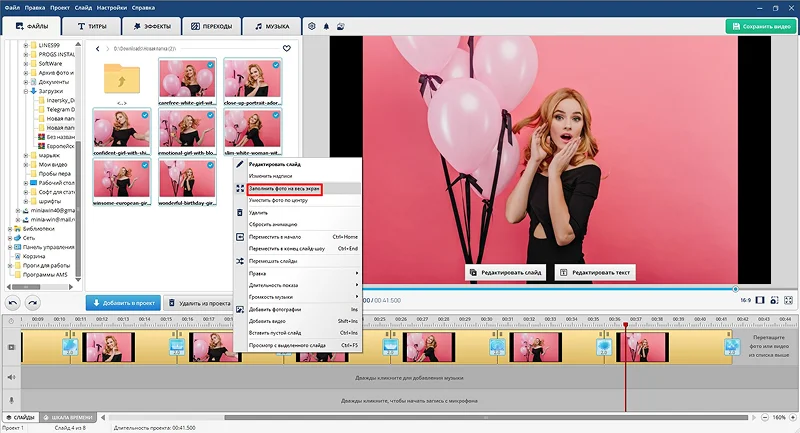Click the clock icon at timeline ruler start

click(11, 321)
